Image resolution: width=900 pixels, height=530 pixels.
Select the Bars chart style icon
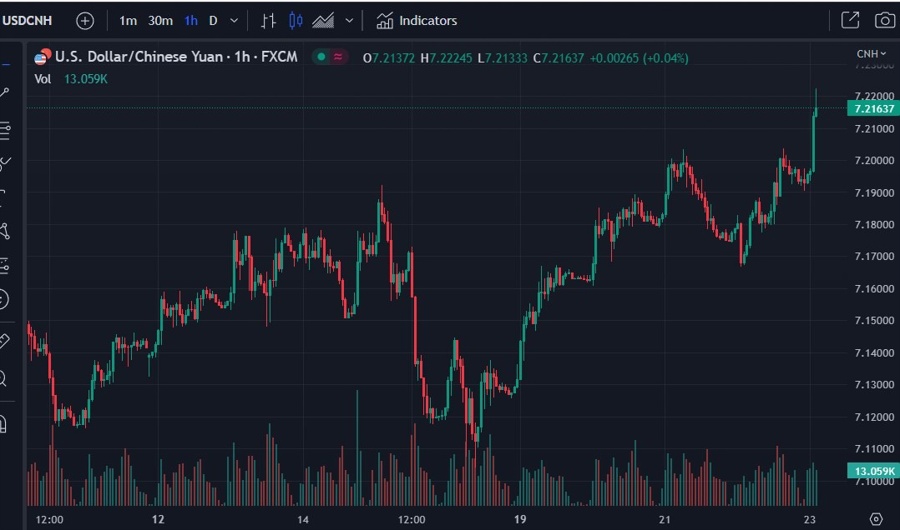pos(268,21)
